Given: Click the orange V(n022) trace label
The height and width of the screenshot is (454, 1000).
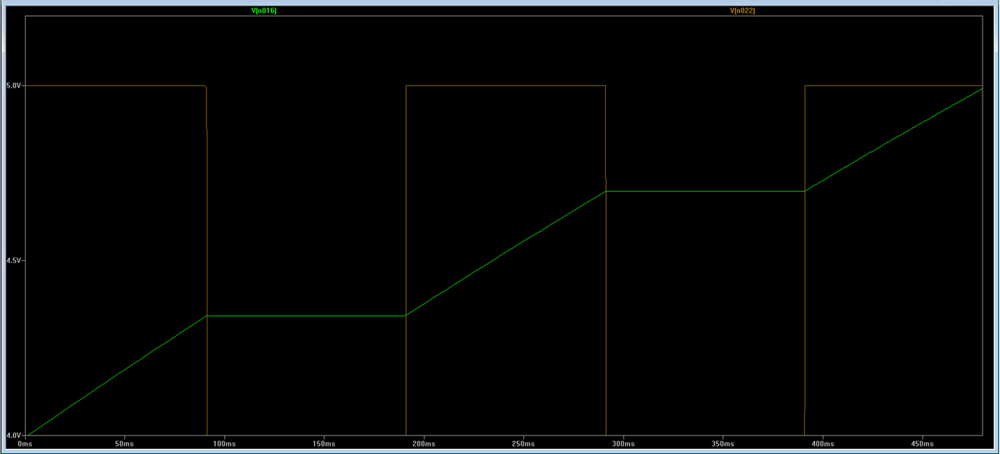Looking at the screenshot, I should click(x=741, y=10).
